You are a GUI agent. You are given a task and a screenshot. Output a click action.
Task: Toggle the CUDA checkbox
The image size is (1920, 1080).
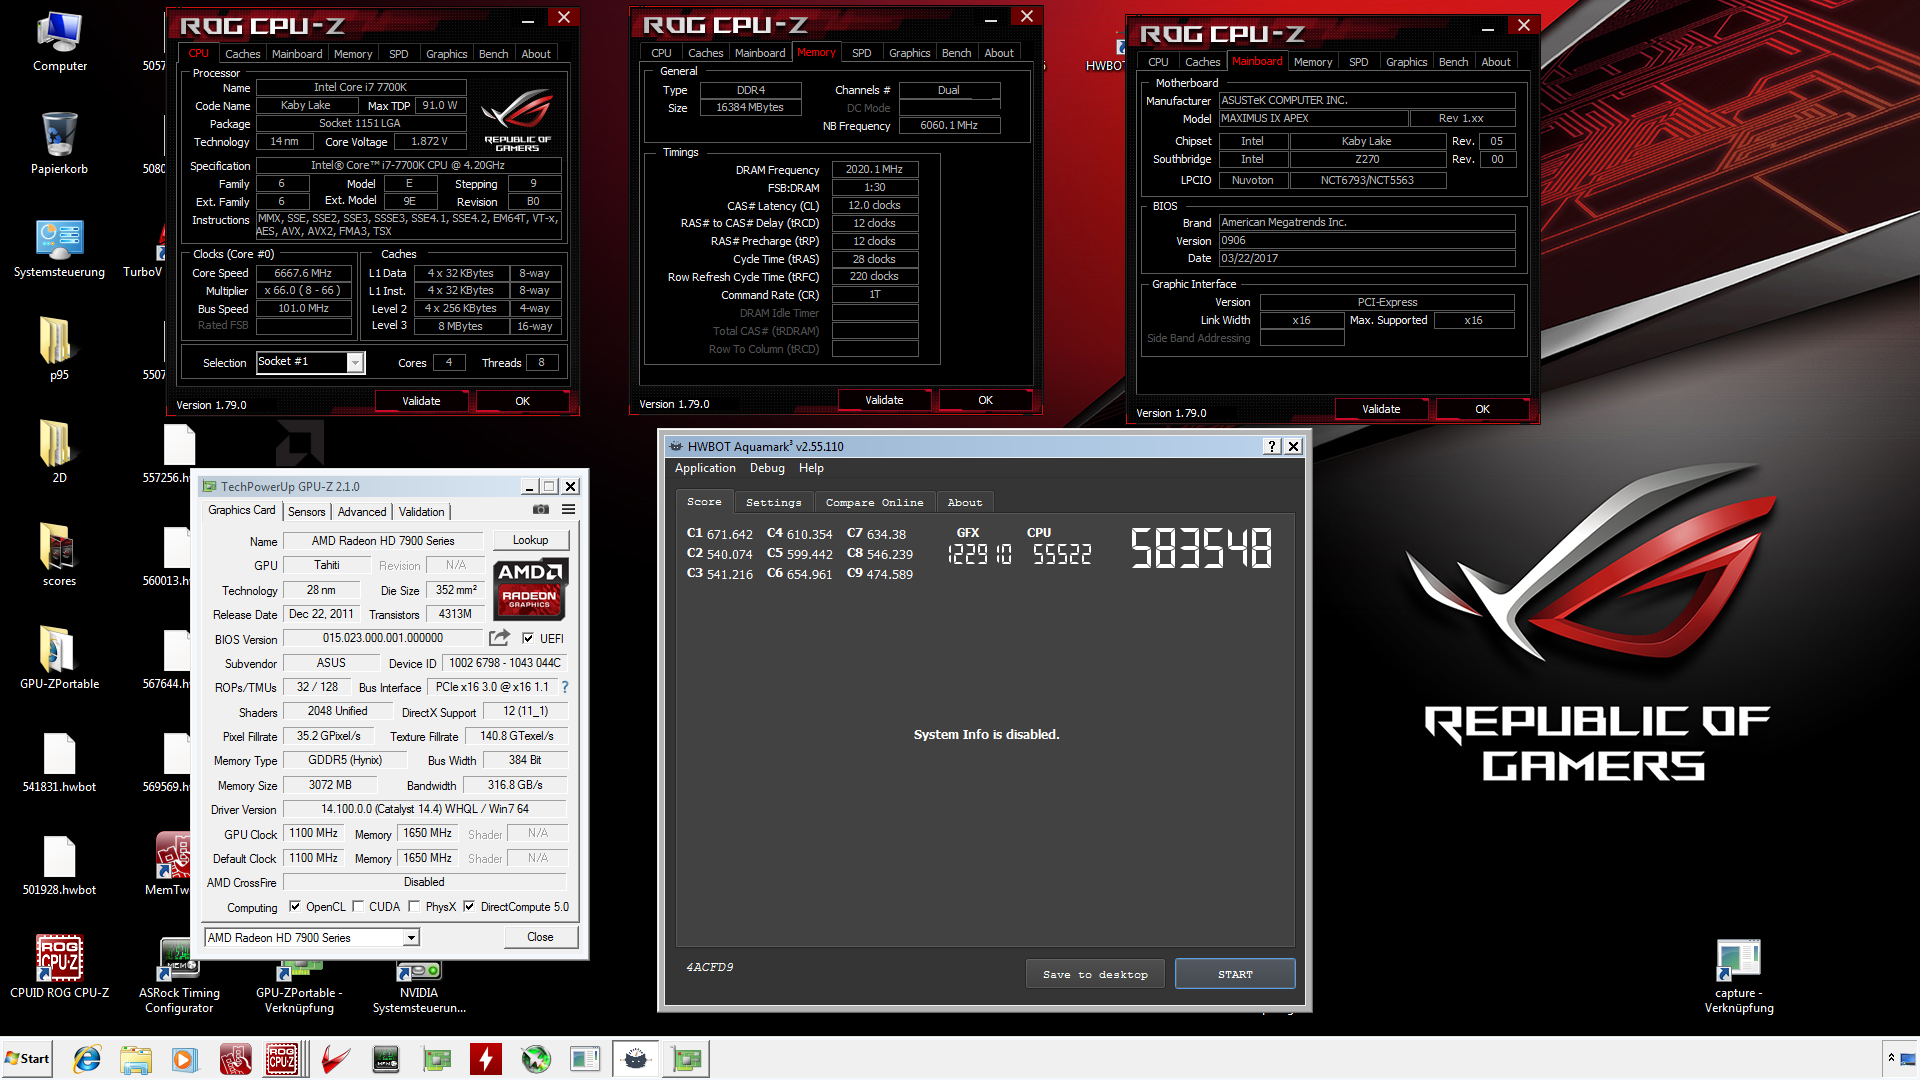(x=358, y=907)
